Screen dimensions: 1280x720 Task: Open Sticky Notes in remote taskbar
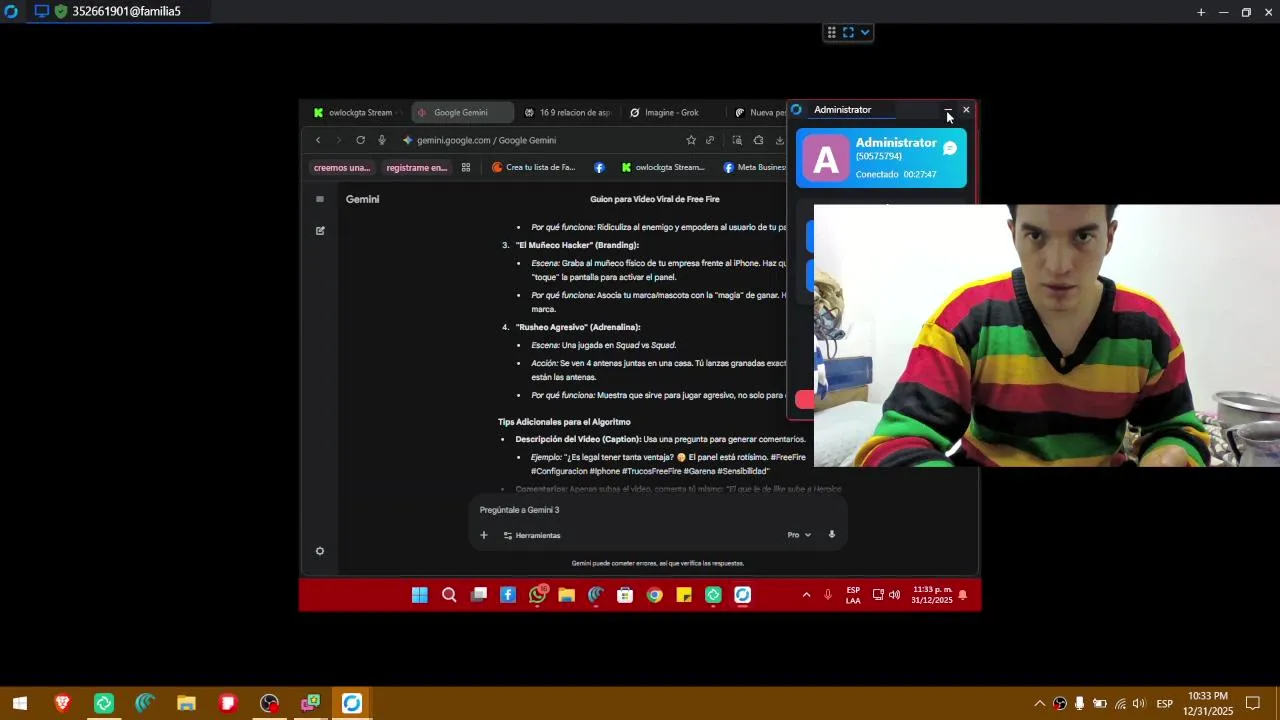tap(684, 595)
